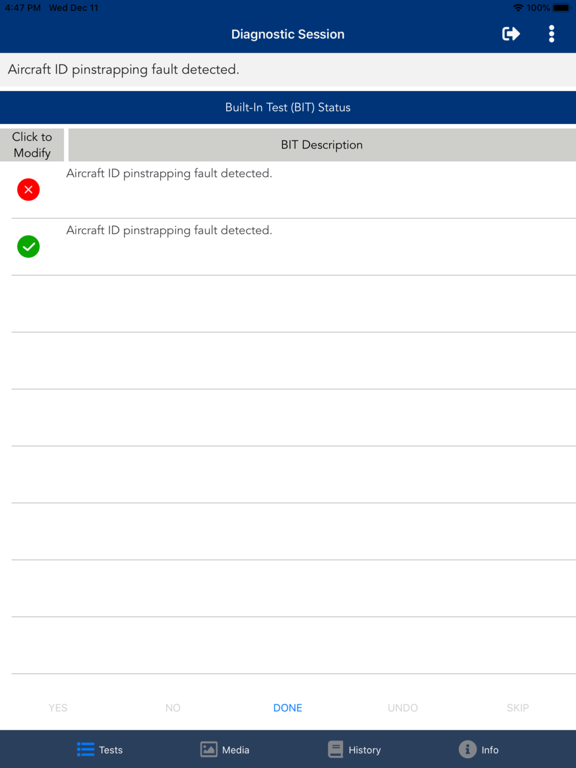Image resolution: width=576 pixels, height=768 pixels.
Task: Open the Info tab
Action: (x=479, y=750)
